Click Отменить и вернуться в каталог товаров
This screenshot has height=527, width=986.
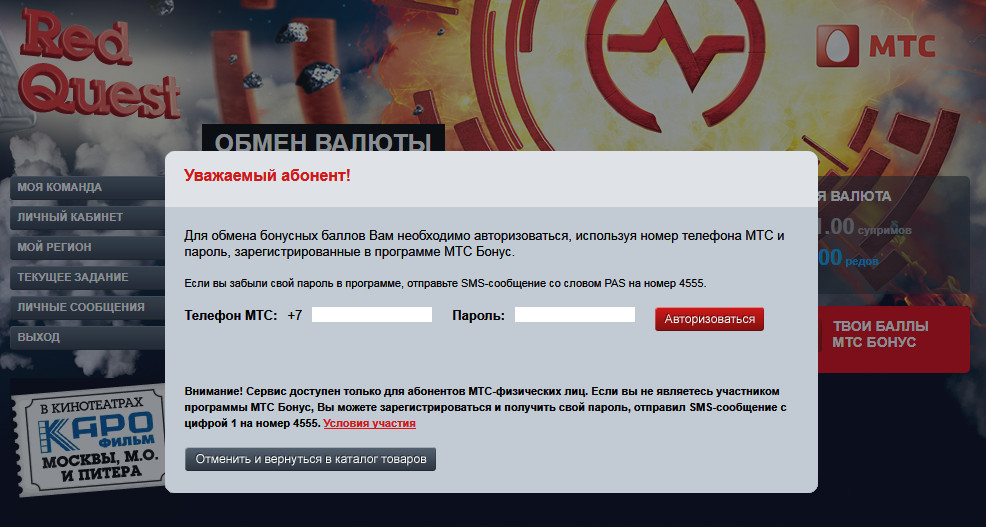pos(311,459)
